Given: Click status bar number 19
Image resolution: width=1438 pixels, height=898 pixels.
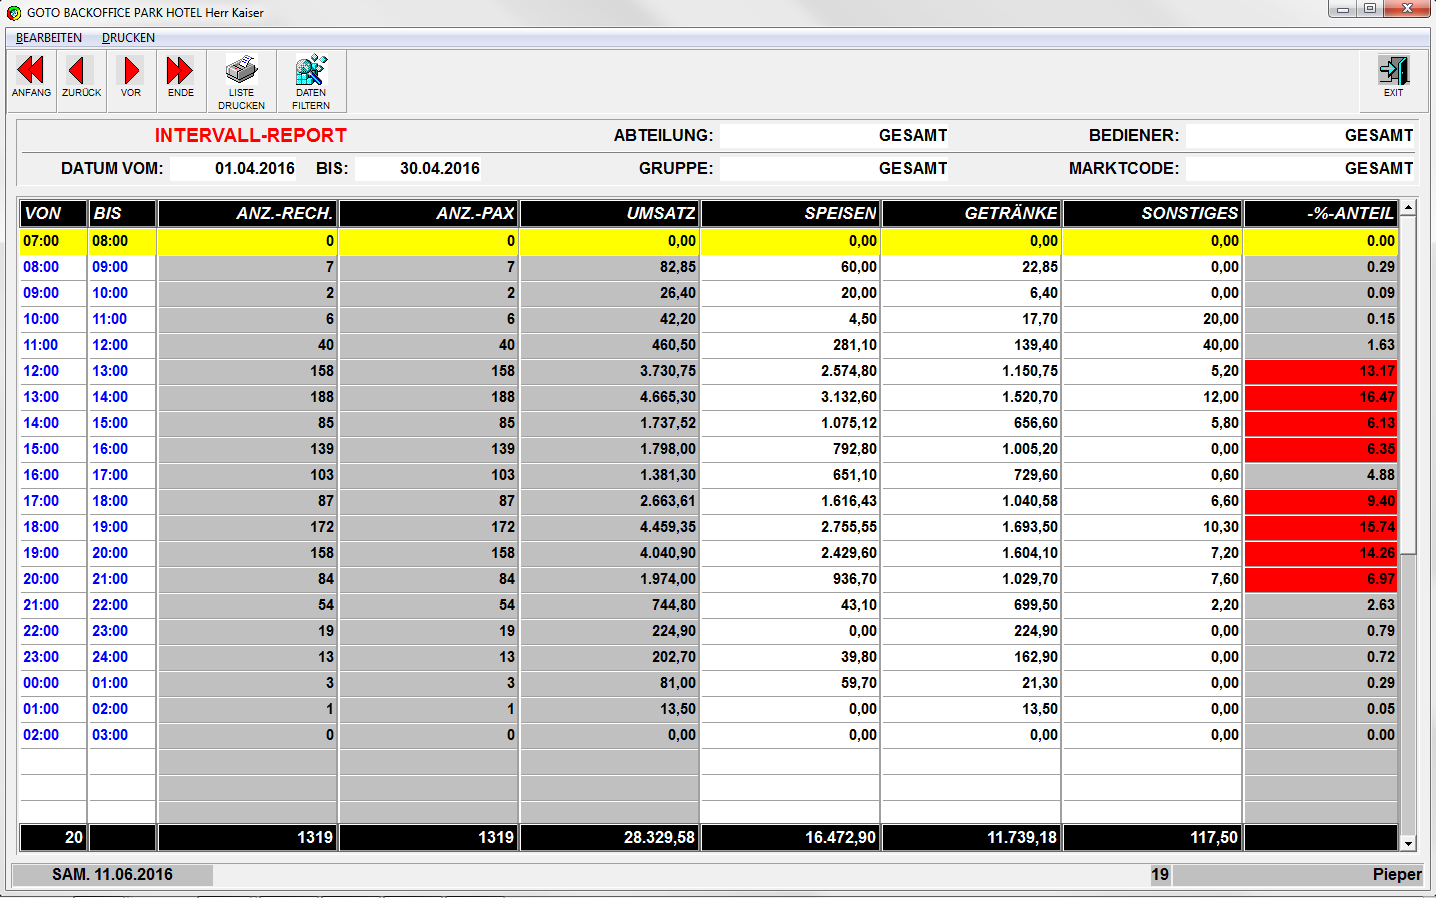Looking at the screenshot, I should point(1160,874).
